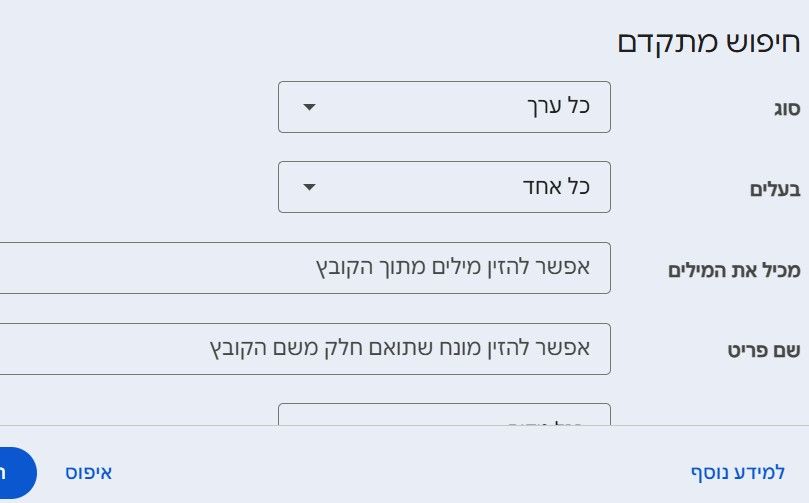This screenshot has height=503, width=809.
Task: Select the כל אחד text in the owner box
Action: pyautogui.click(x=556, y=186)
